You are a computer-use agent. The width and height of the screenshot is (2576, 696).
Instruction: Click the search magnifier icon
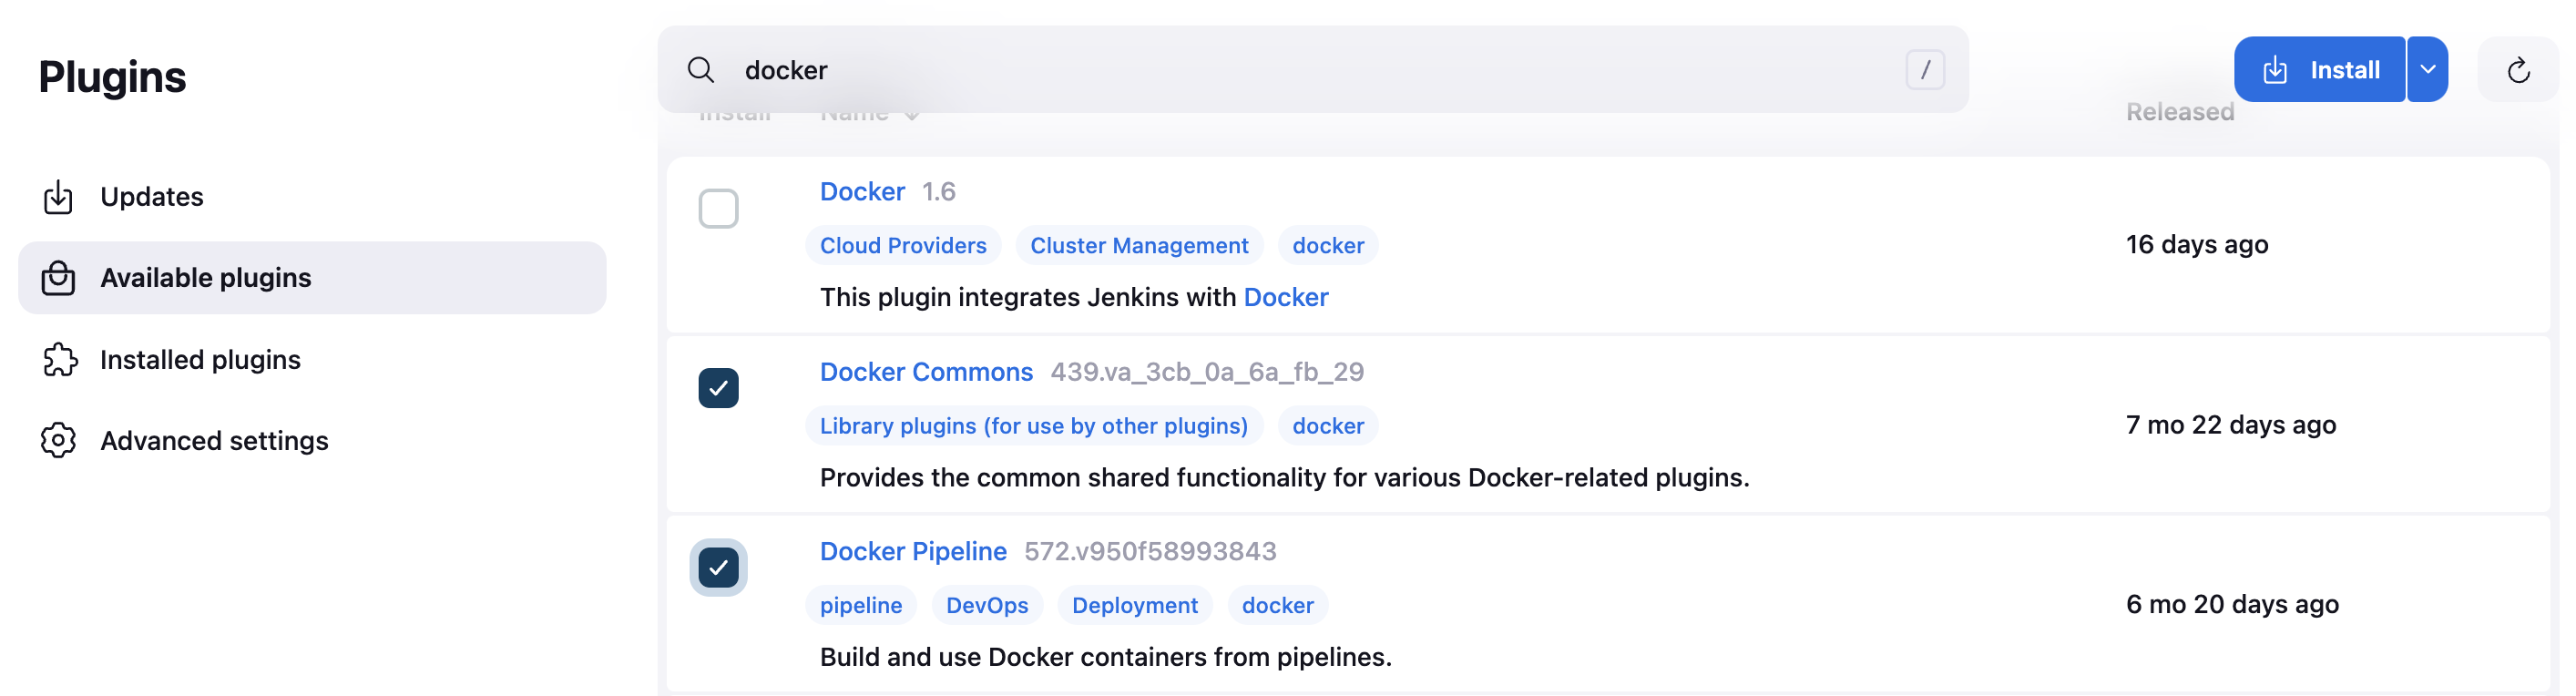(701, 70)
